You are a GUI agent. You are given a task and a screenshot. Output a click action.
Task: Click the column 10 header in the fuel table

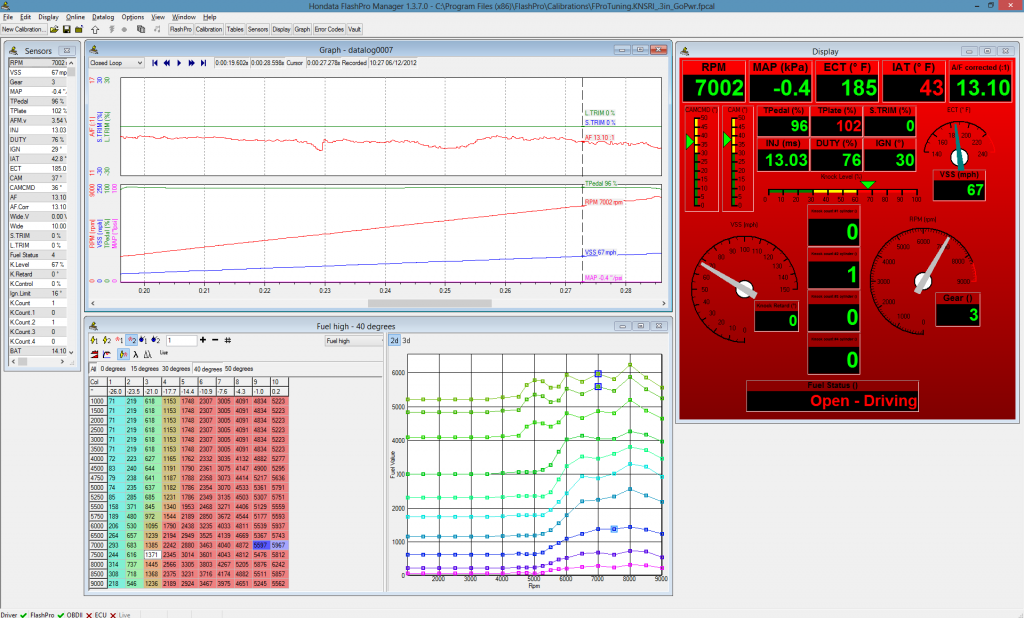(x=278, y=382)
